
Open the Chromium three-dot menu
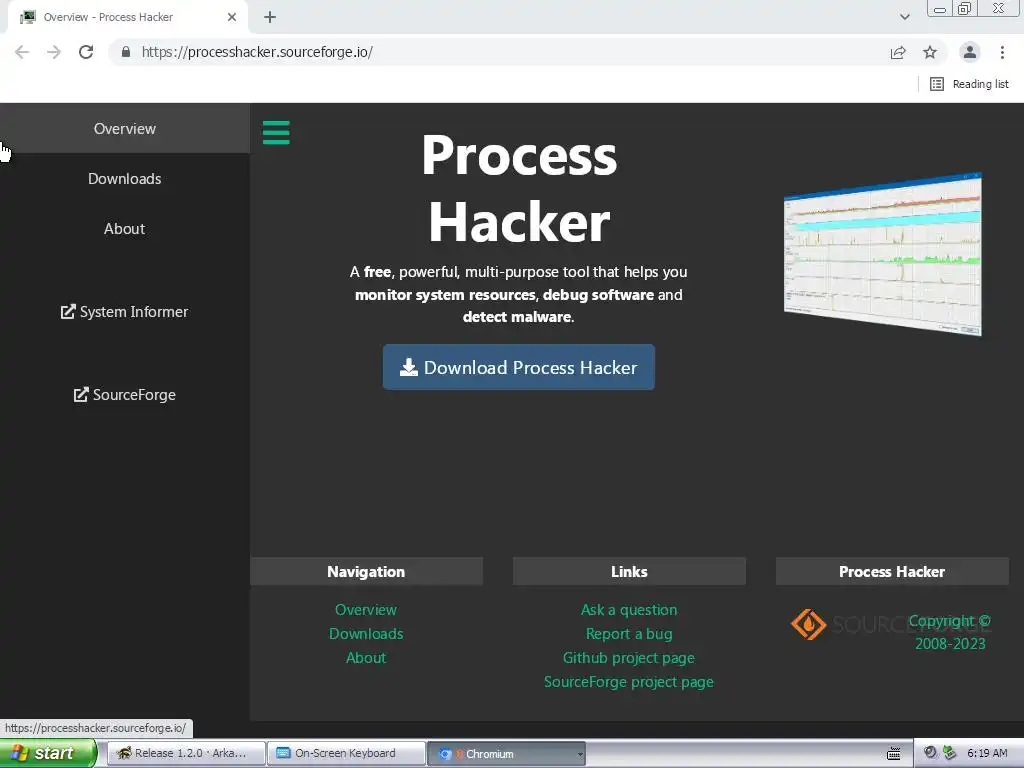pos(1002,52)
